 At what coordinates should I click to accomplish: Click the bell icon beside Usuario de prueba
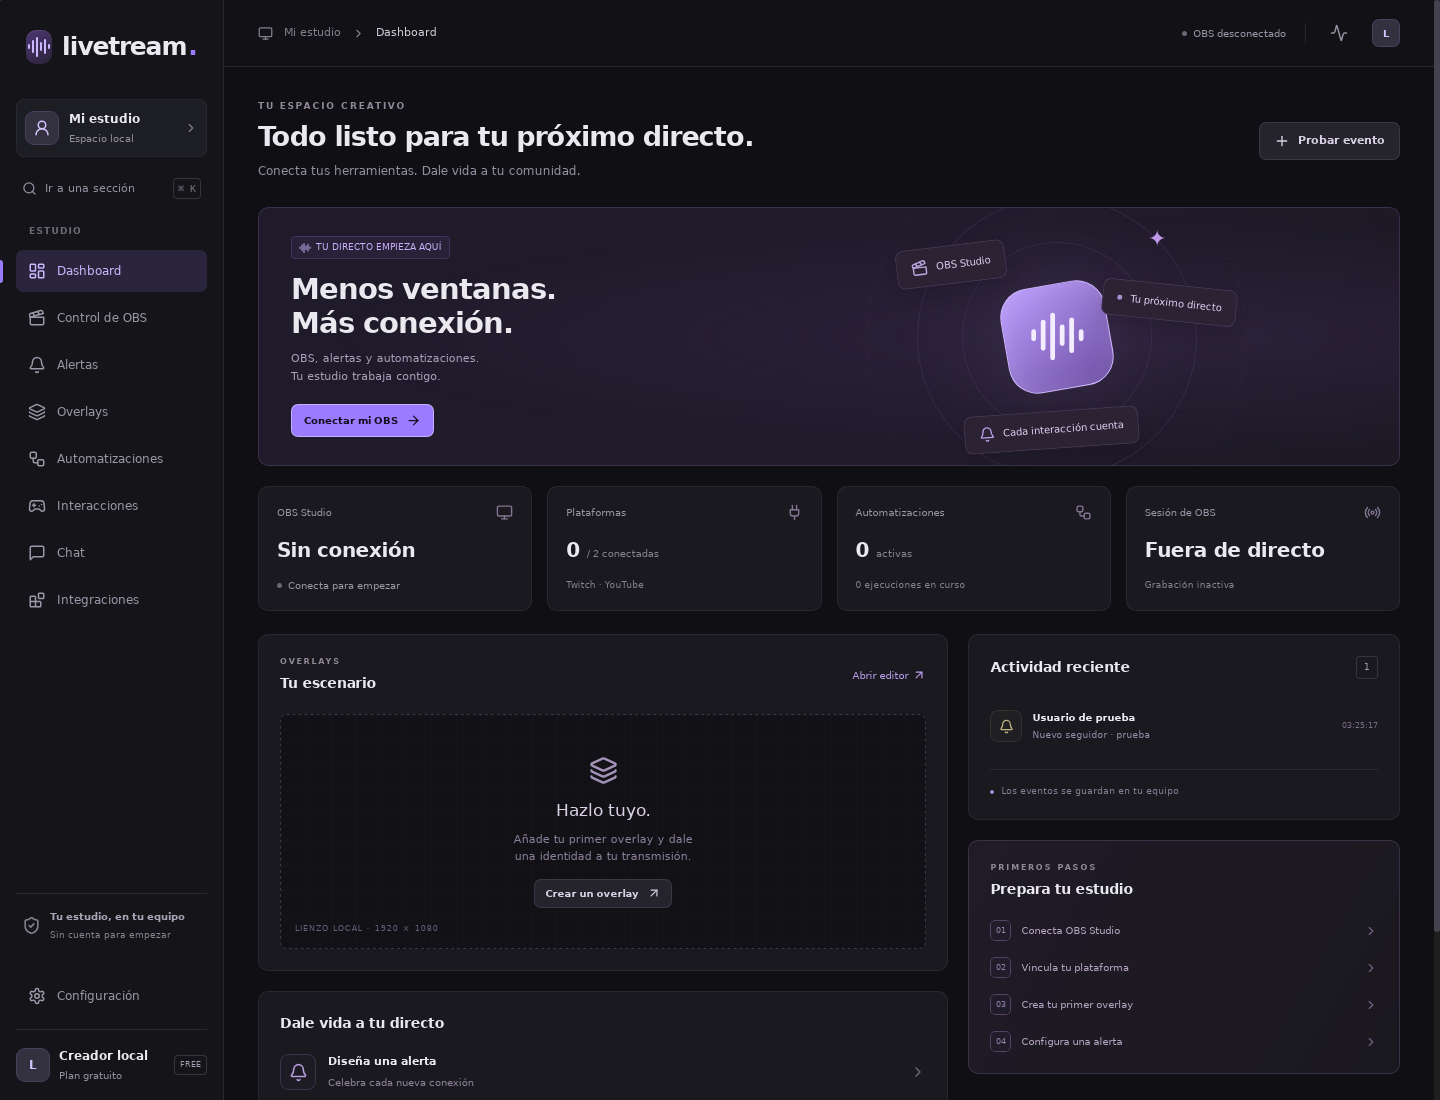[x=1006, y=726]
